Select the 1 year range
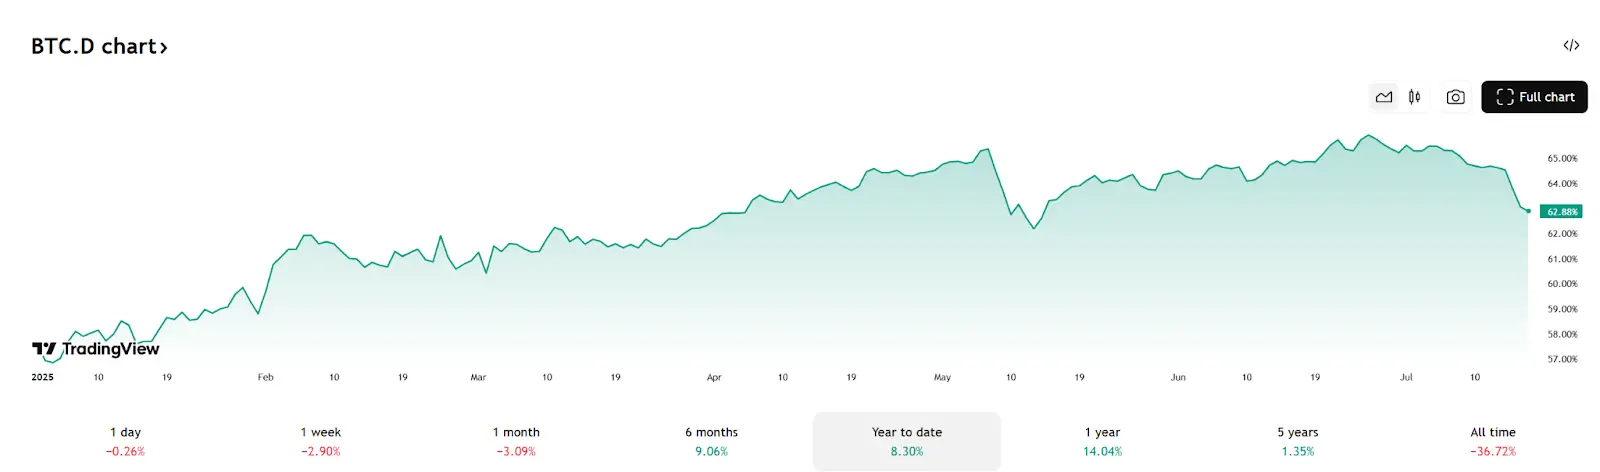 (1102, 441)
